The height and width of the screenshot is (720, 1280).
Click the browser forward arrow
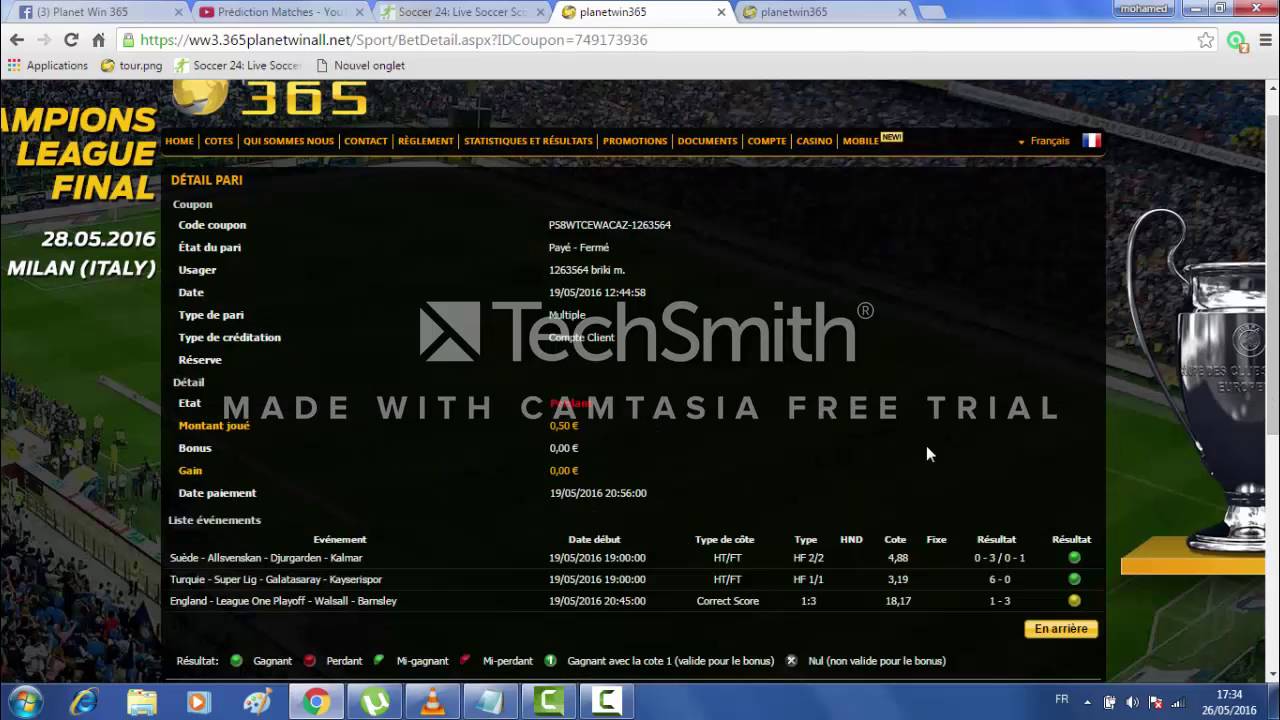point(43,40)
